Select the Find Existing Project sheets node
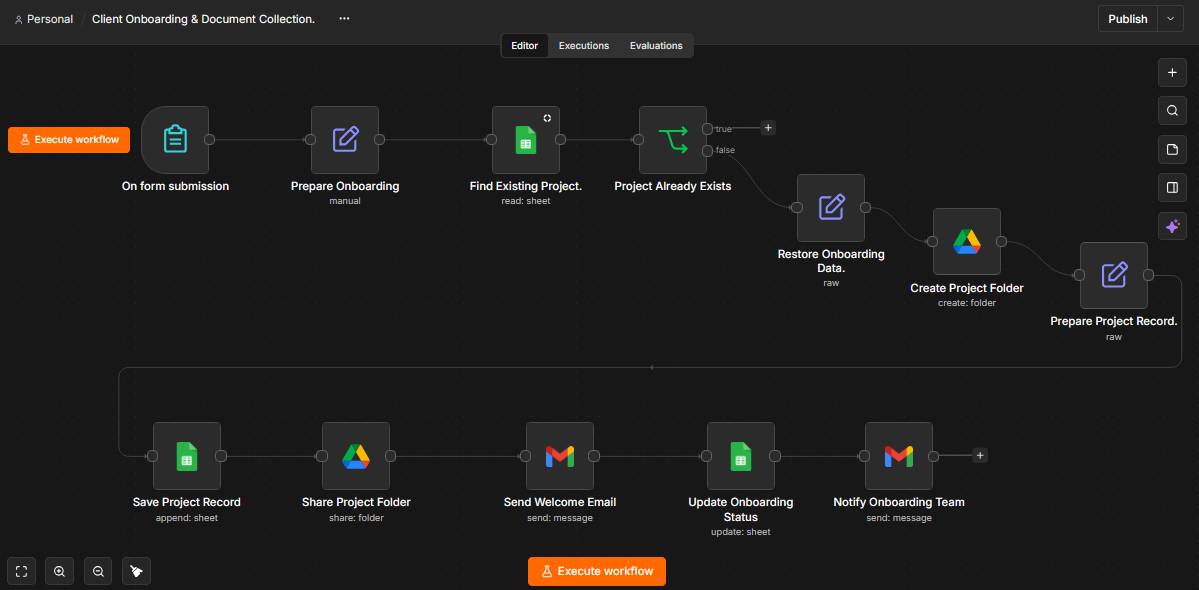The width and height of the screenshot is (1199, 590). [x=526, y=140]
